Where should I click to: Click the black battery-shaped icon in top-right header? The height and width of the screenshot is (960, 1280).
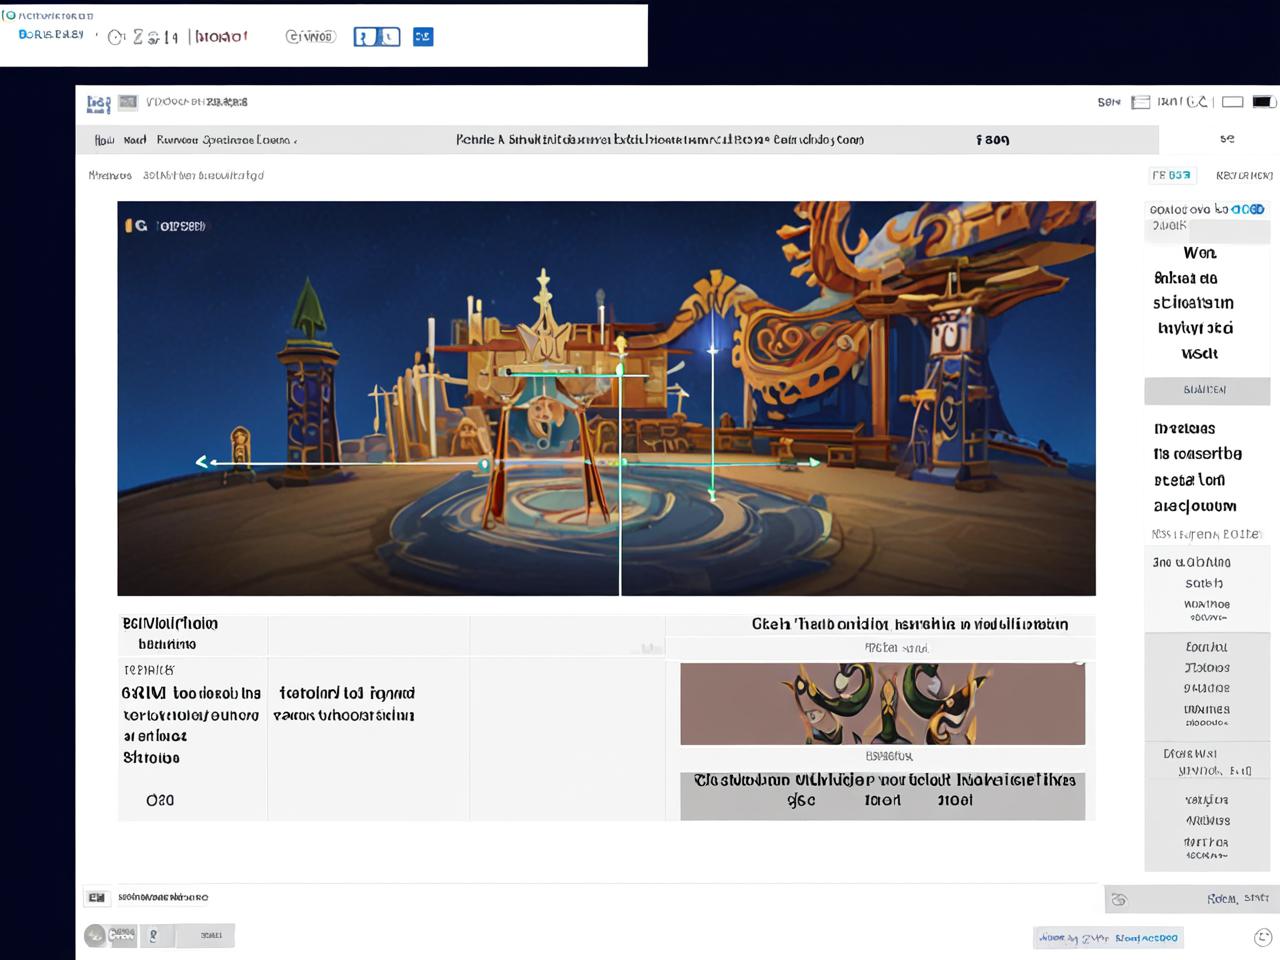click(1264, 102)
